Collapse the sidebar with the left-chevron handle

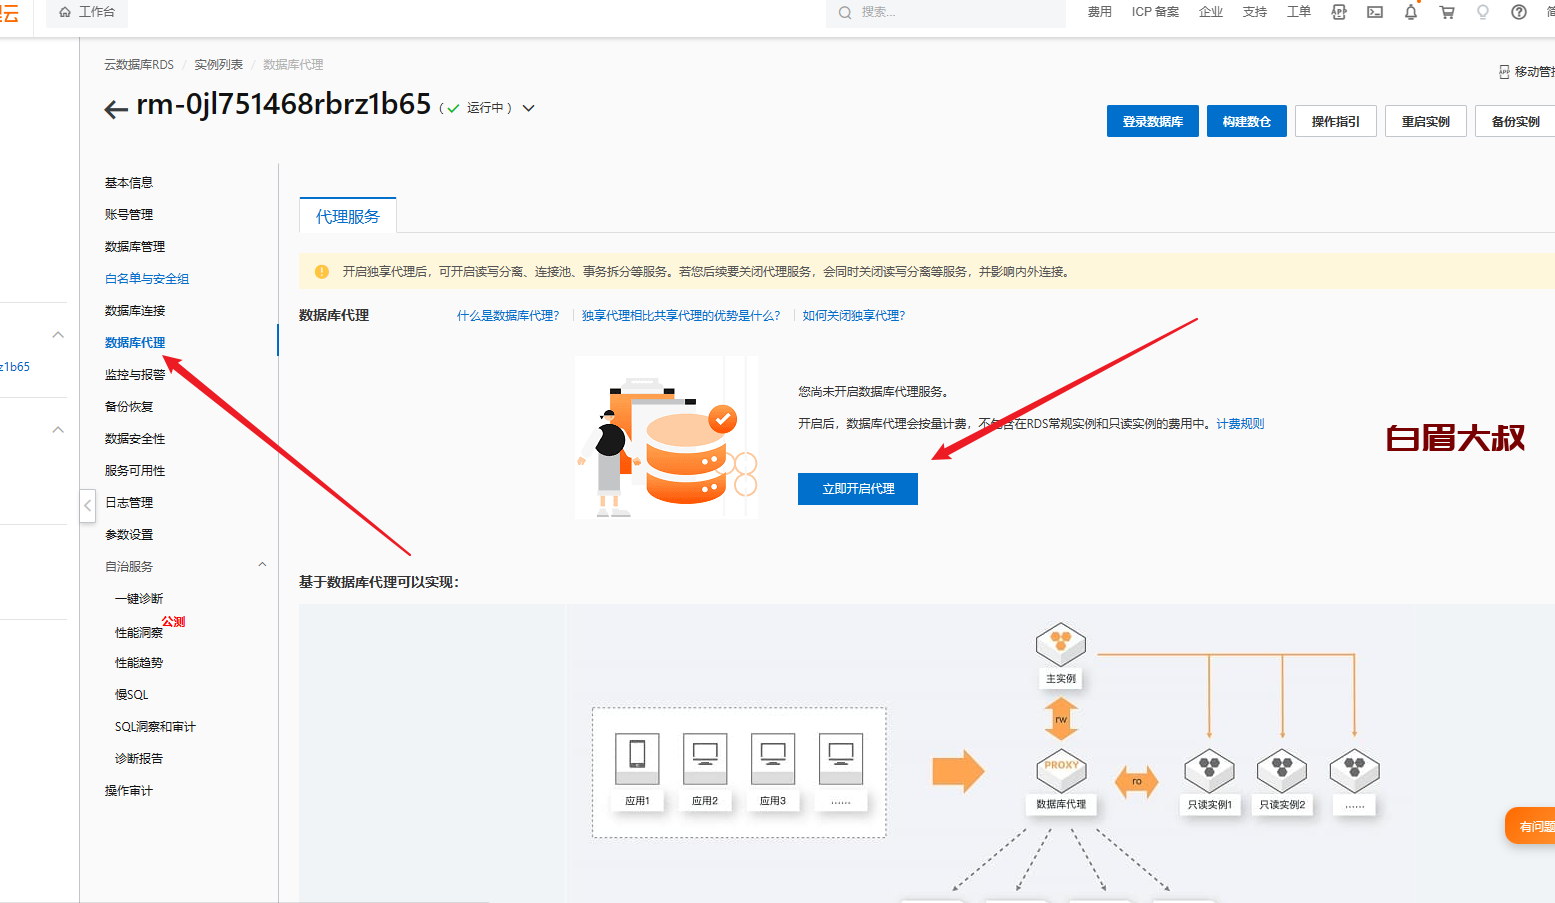[x=88, y=505]
